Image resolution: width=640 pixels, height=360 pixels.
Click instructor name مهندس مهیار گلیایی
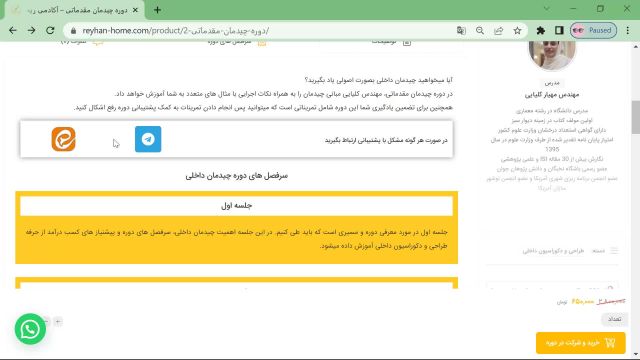[x=552, y=95]
